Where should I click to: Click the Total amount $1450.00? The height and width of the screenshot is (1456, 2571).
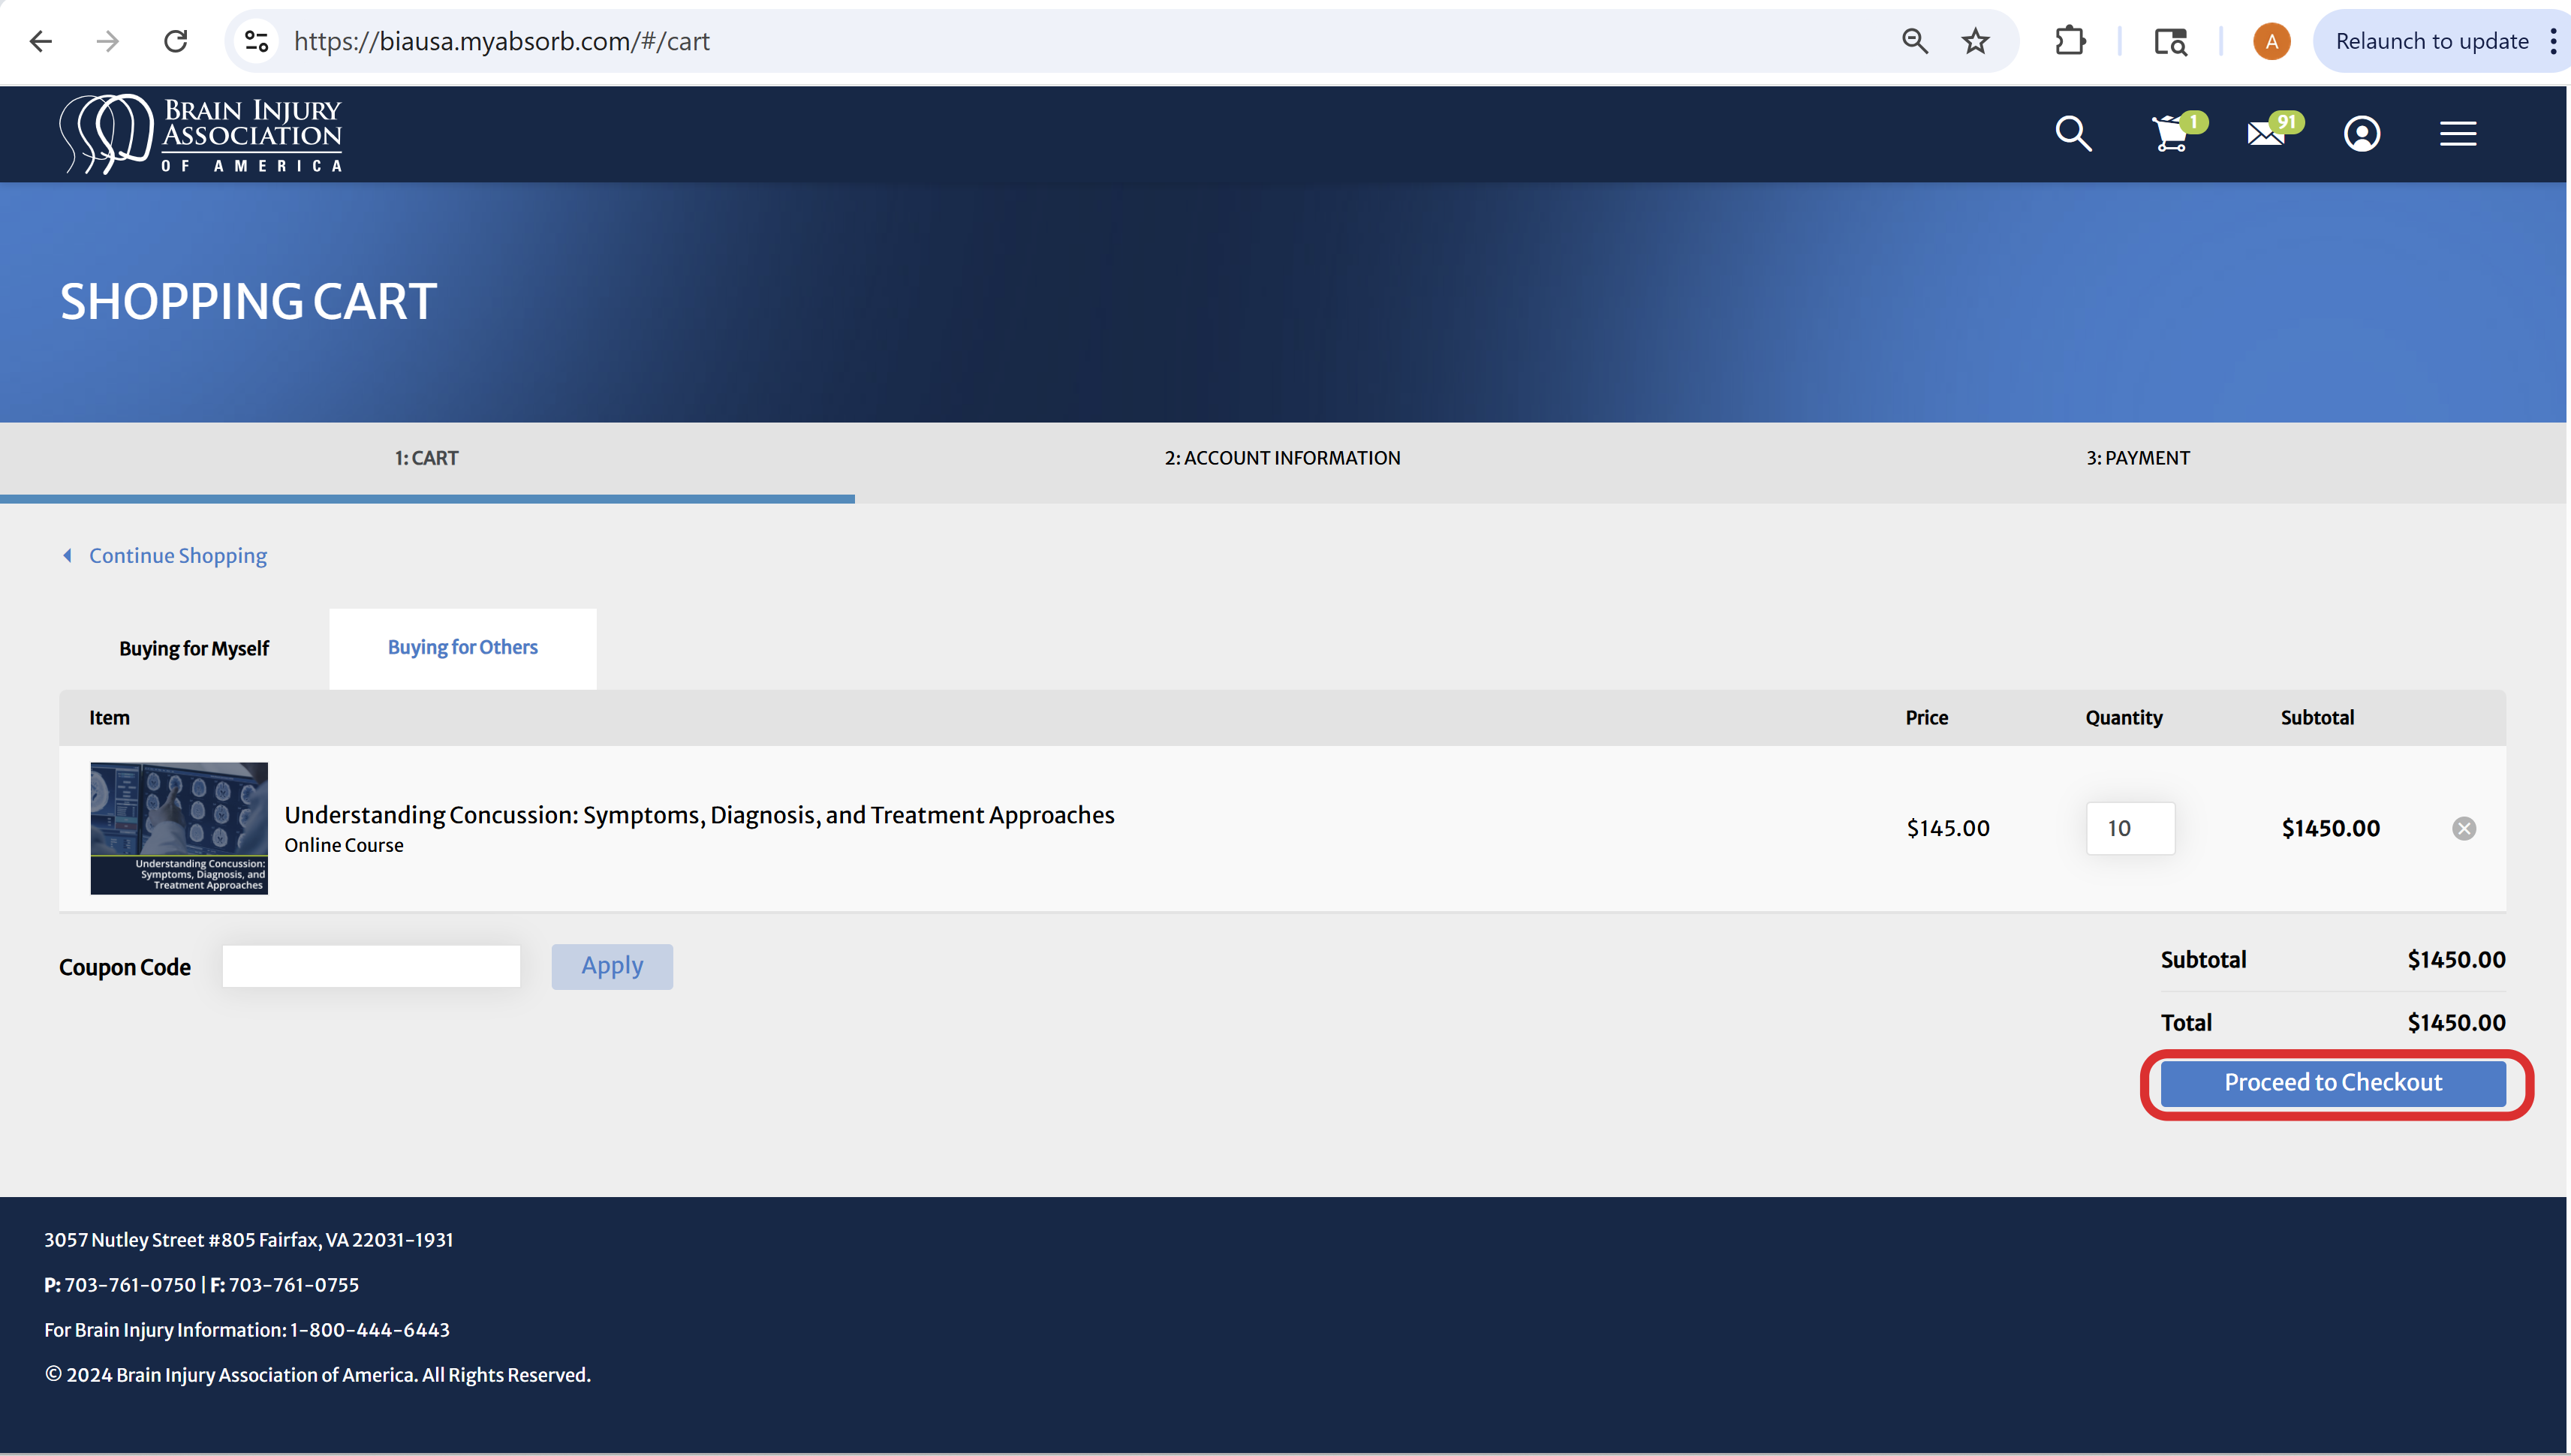click(x=2456, y=1022)
